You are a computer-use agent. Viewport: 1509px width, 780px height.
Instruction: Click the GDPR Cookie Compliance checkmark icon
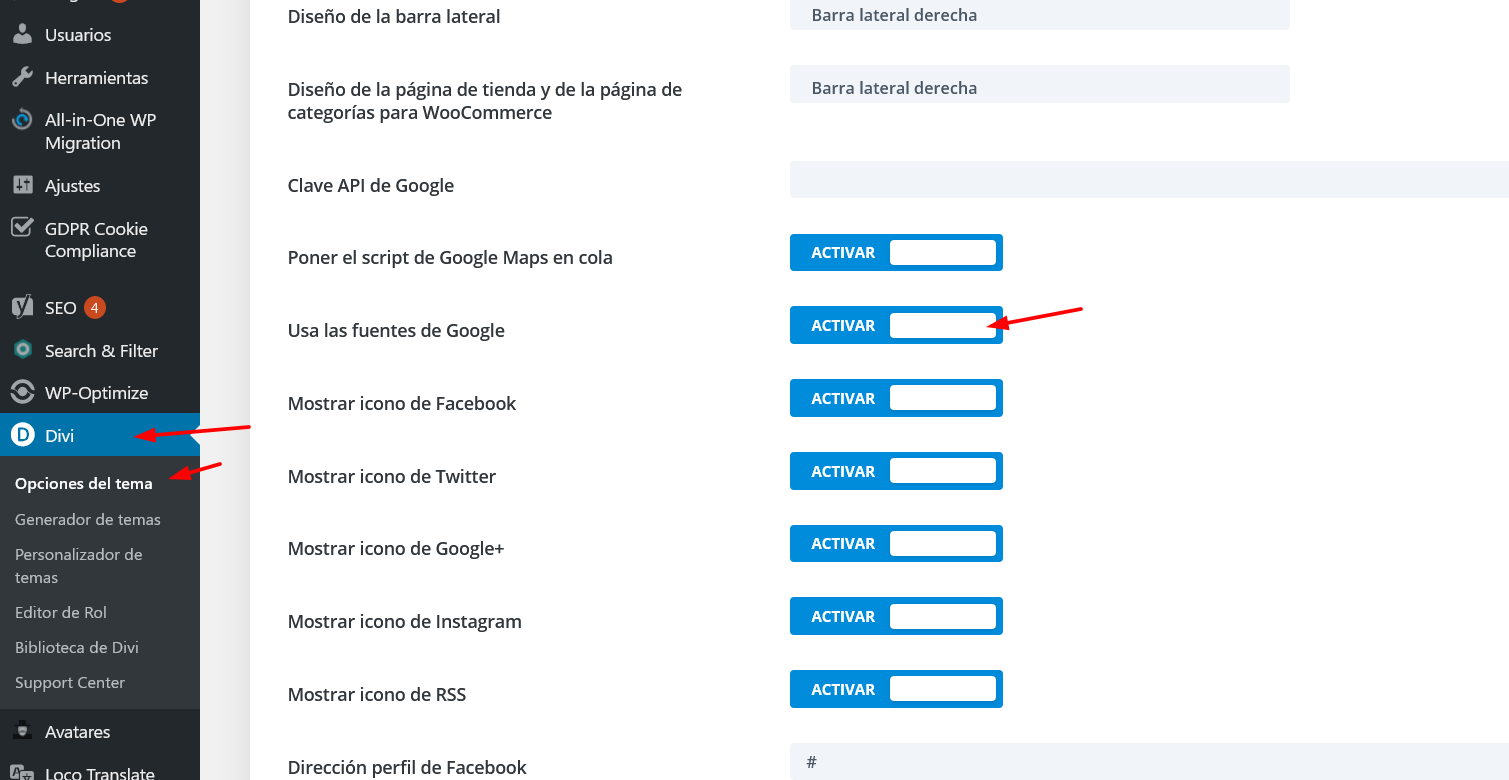point(22,228)
